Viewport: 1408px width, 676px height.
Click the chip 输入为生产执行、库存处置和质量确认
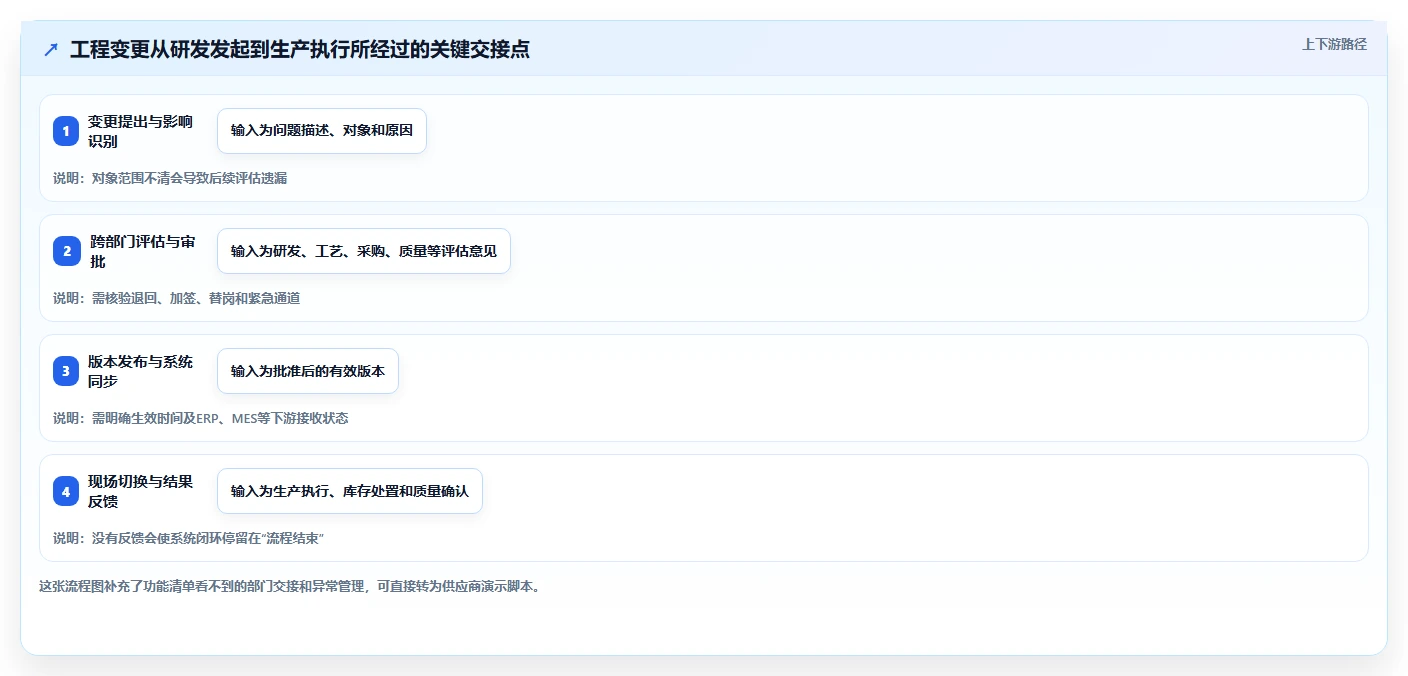350,491
